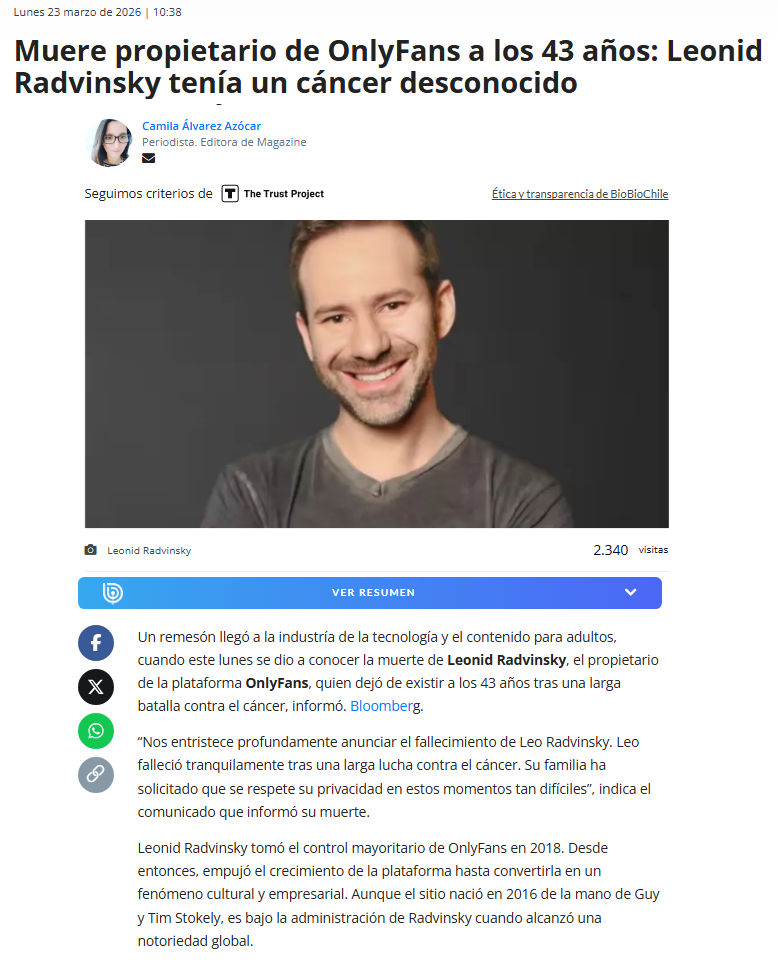Share article on Facebook
This screenshot has height=965, width=778.
pyautogui.click(x=95, y=643)
